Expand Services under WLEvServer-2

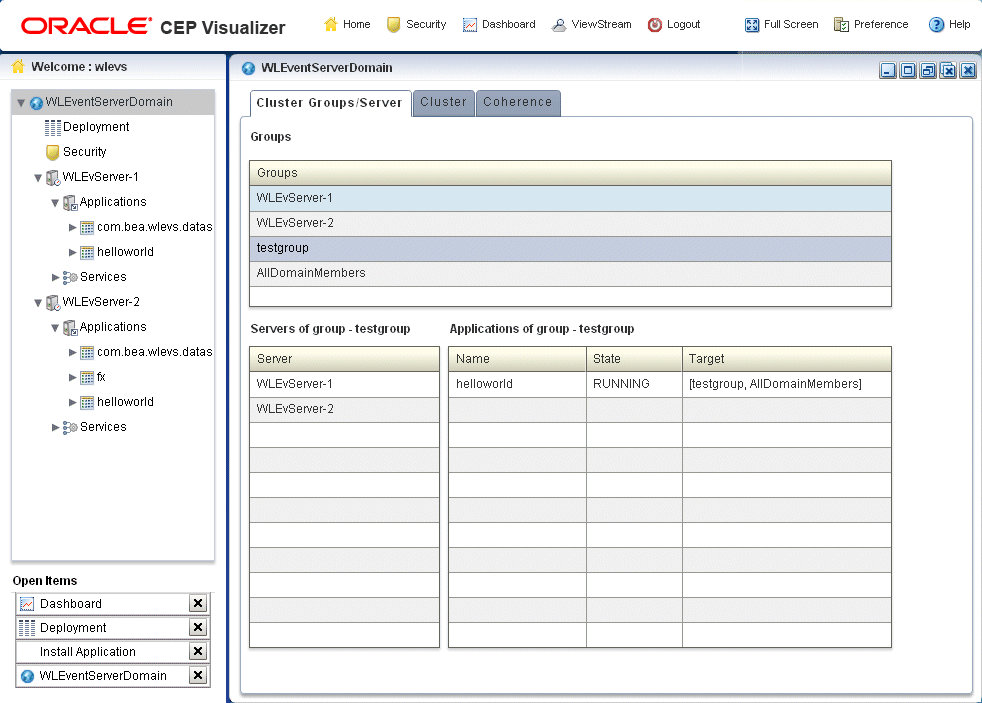pos(56,427)
